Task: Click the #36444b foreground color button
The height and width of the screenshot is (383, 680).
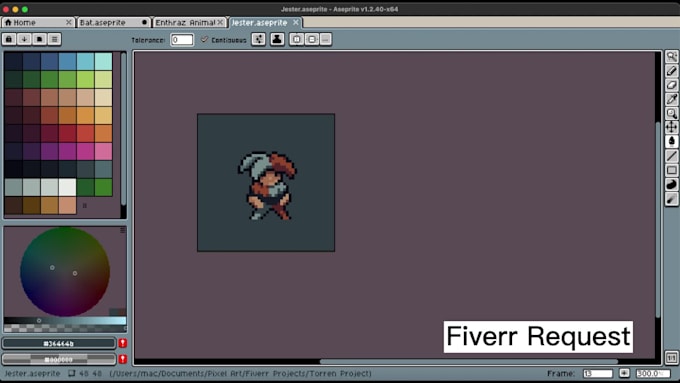Action: 59,343
